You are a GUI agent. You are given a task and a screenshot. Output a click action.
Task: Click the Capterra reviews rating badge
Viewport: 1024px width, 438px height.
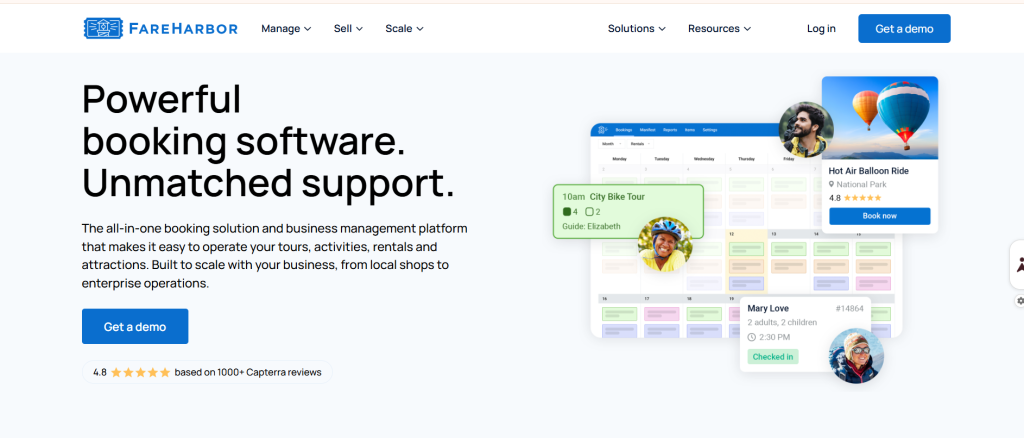tap(207, 372)
